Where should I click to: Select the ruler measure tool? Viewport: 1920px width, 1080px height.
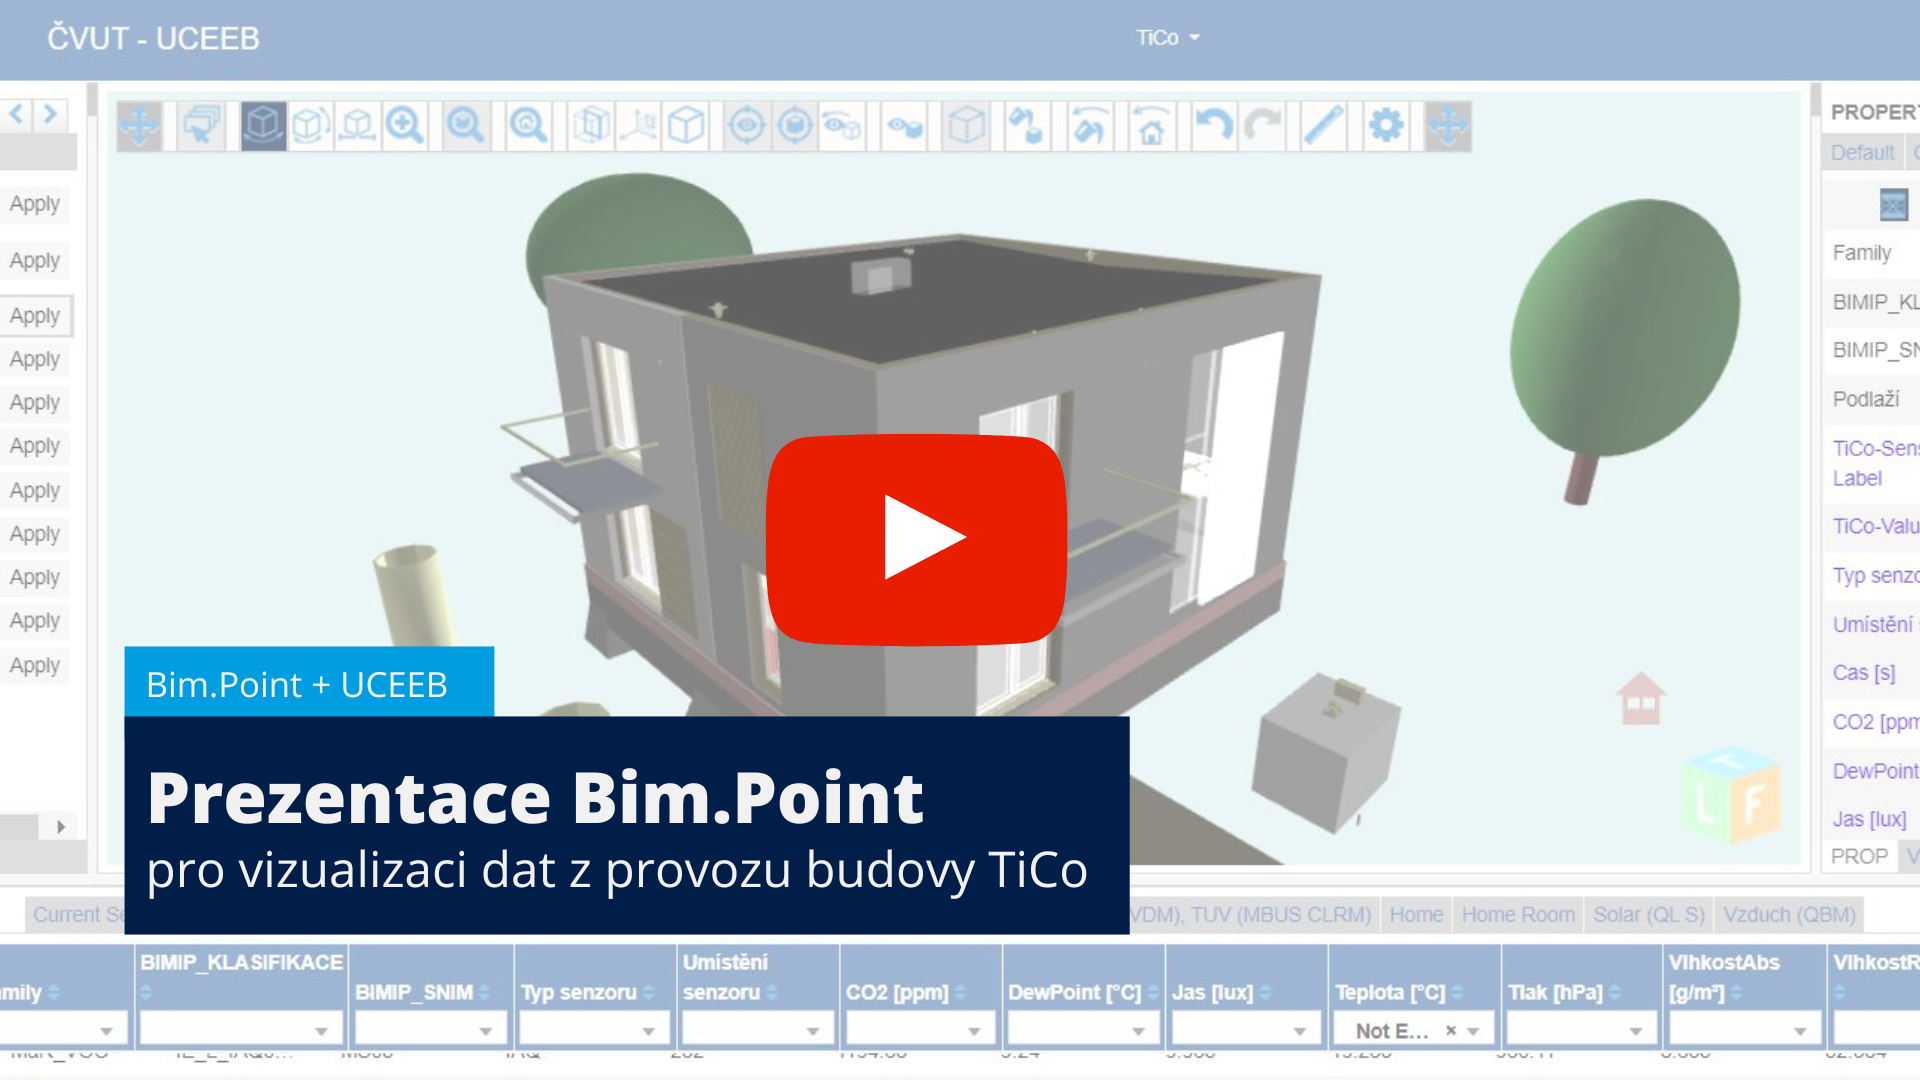tap(1323, 126)
